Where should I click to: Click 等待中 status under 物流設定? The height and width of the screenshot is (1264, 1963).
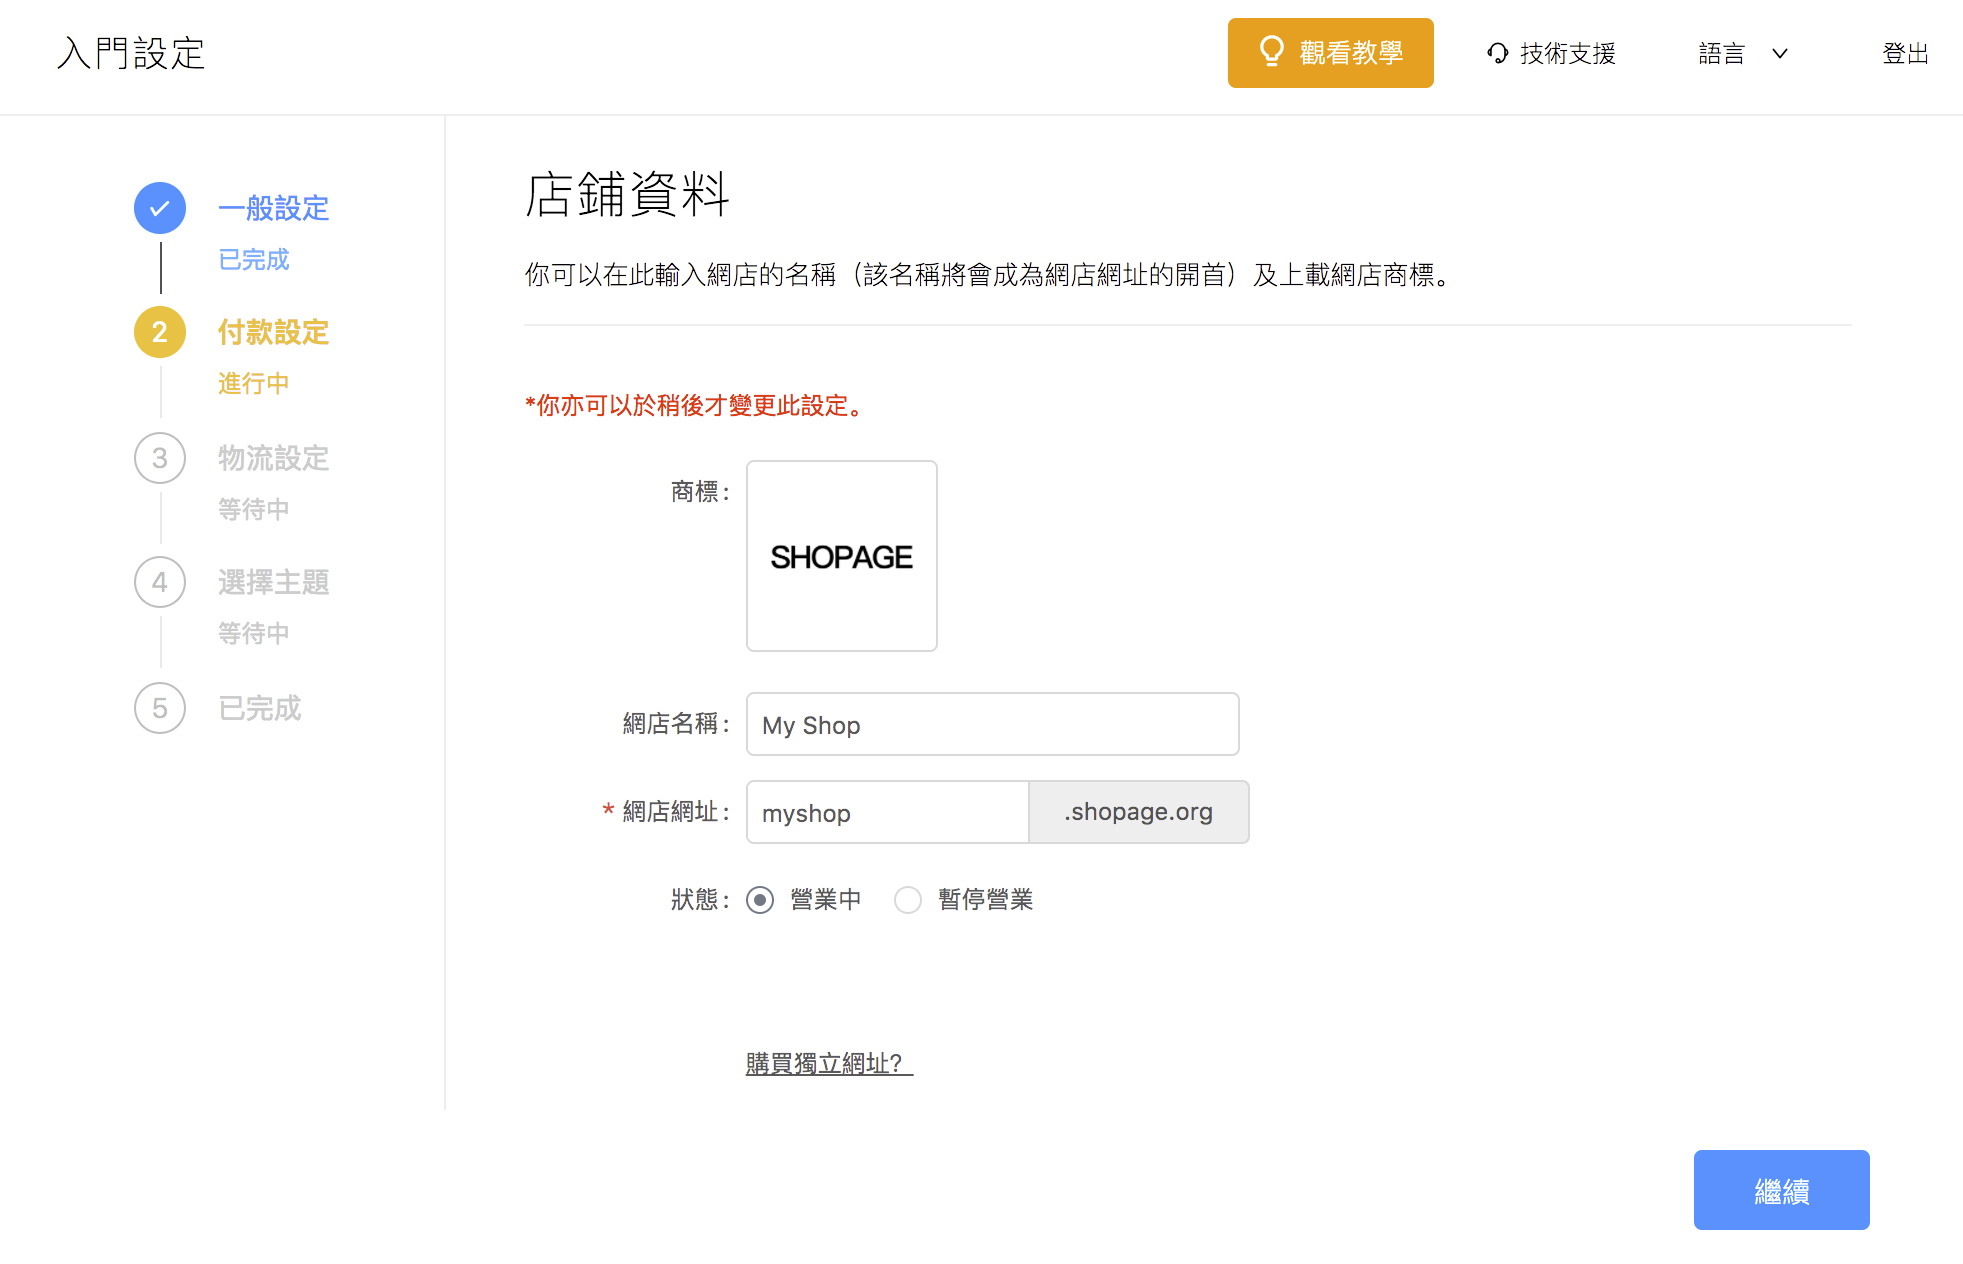[x=254, y=510]
